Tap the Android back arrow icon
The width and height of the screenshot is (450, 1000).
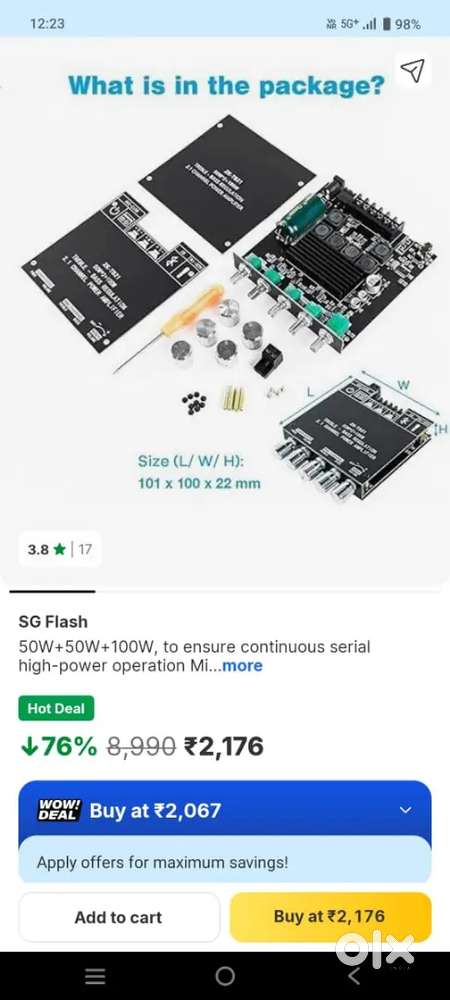(355, 975)
